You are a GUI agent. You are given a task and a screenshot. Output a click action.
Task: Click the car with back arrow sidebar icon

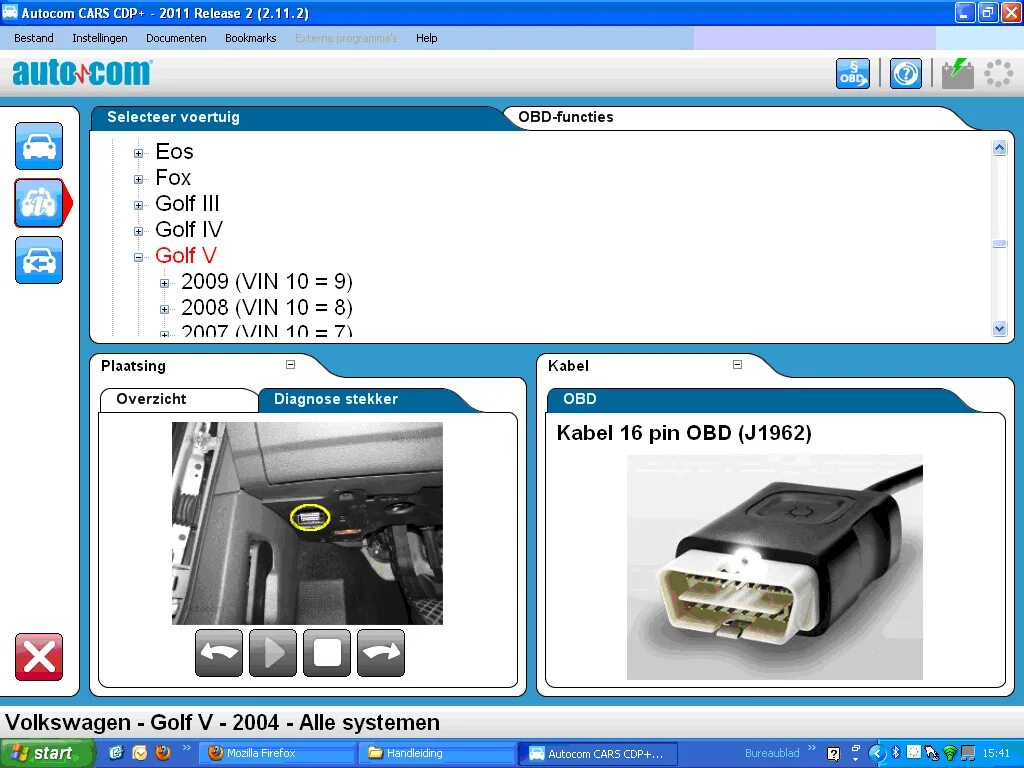tap(39, 260)
